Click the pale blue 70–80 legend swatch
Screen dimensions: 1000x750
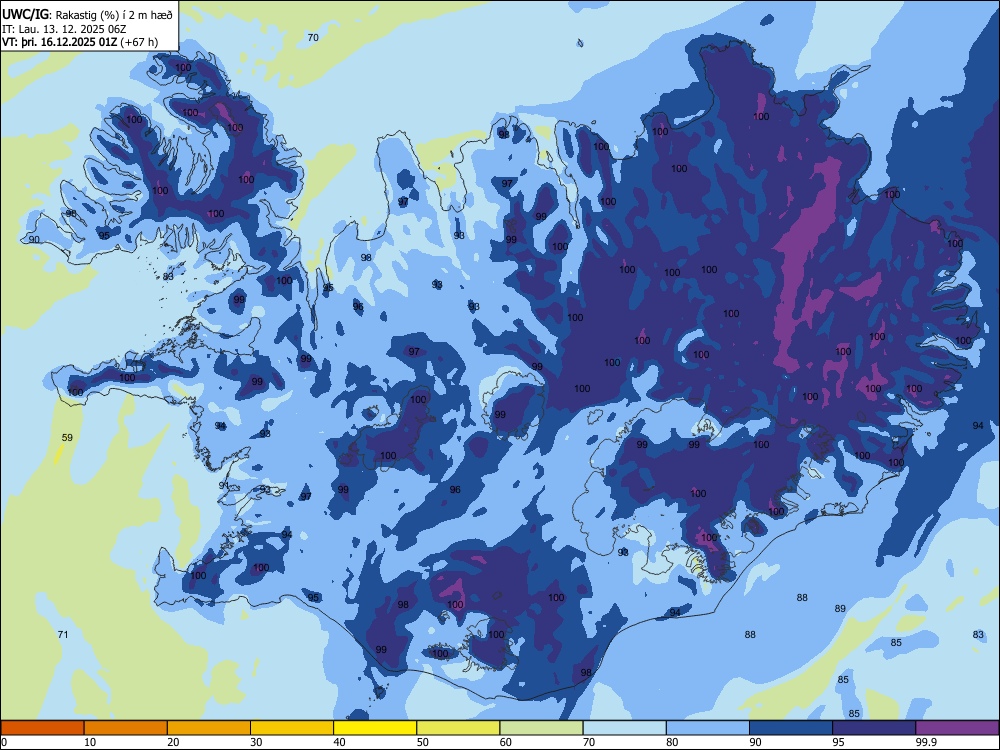624,728
